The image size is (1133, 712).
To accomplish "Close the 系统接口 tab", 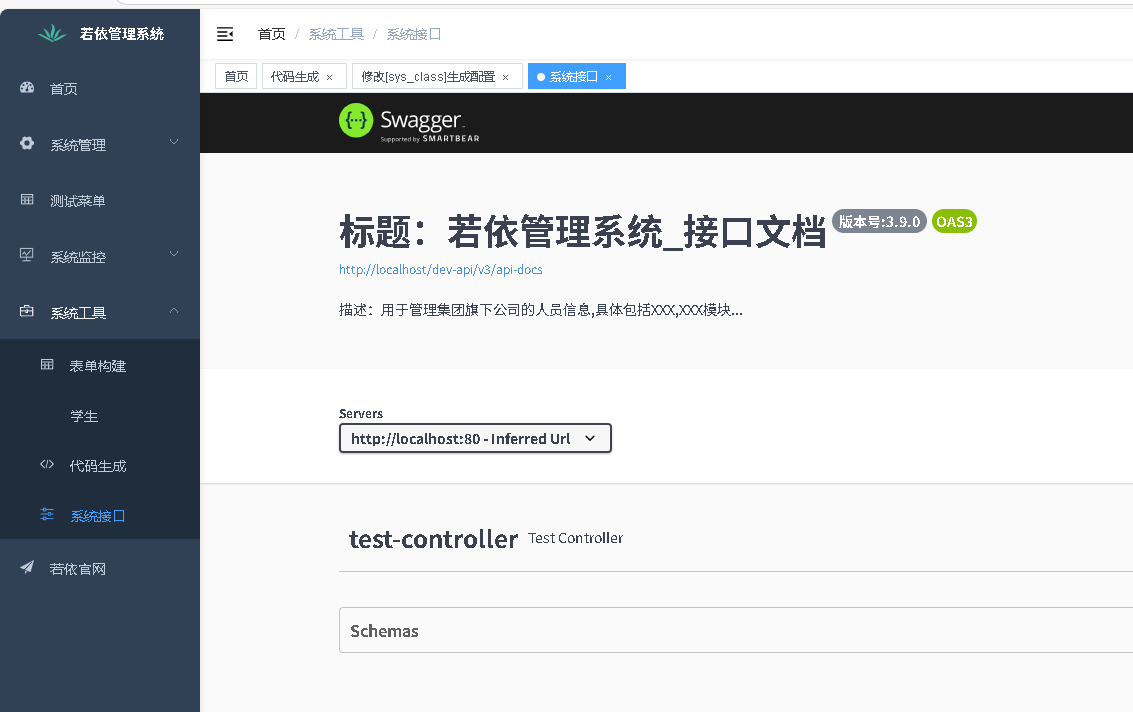I will [608, 78].
